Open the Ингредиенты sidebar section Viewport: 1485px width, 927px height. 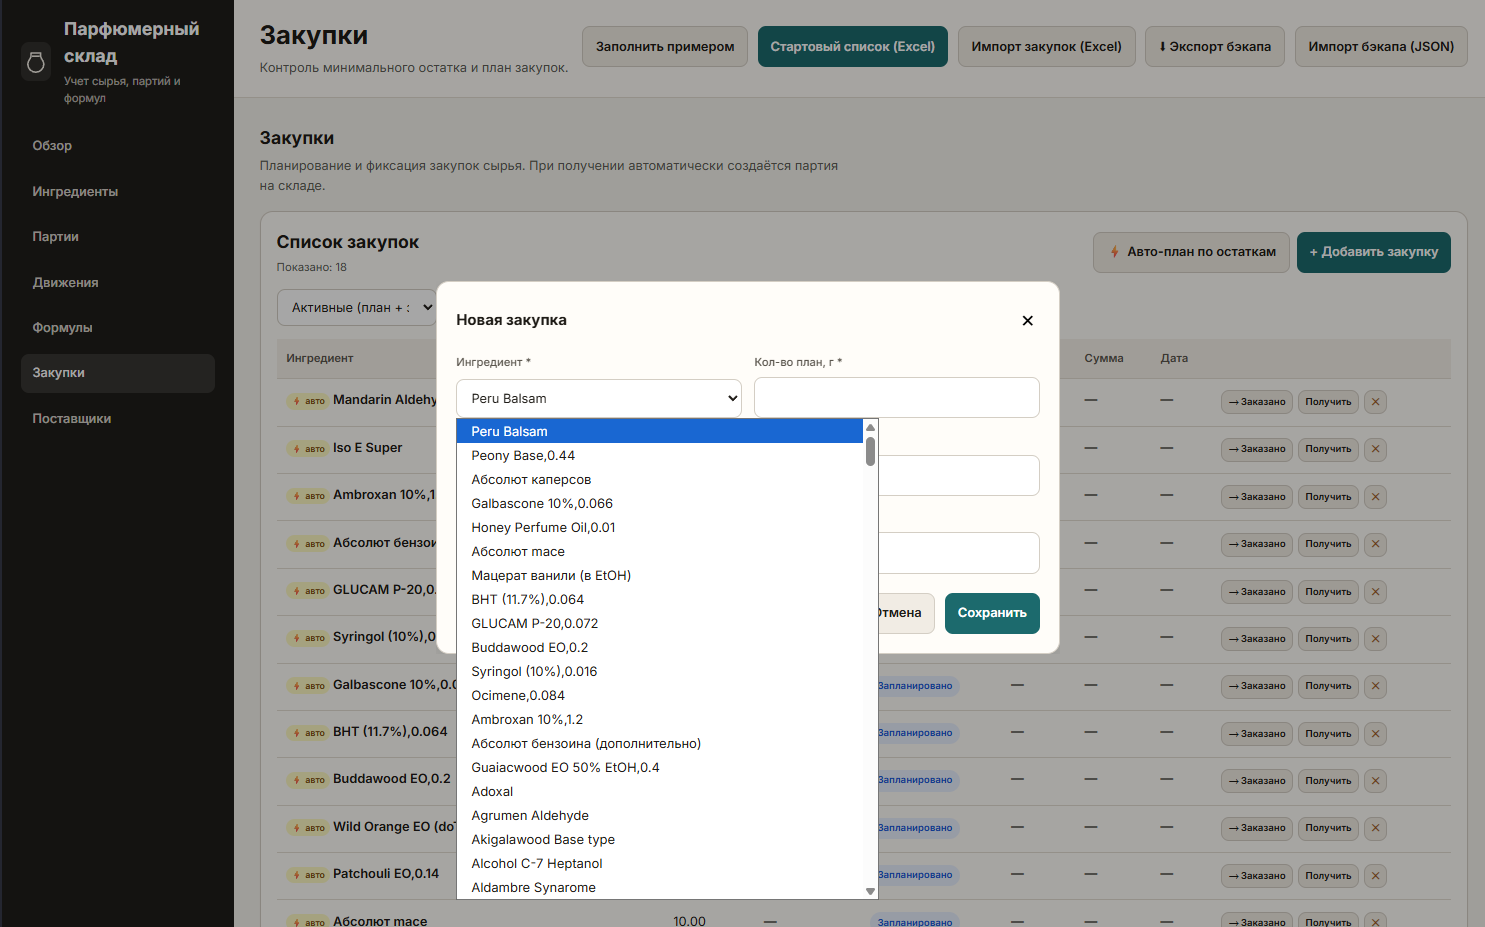click(x=75, y=192)
